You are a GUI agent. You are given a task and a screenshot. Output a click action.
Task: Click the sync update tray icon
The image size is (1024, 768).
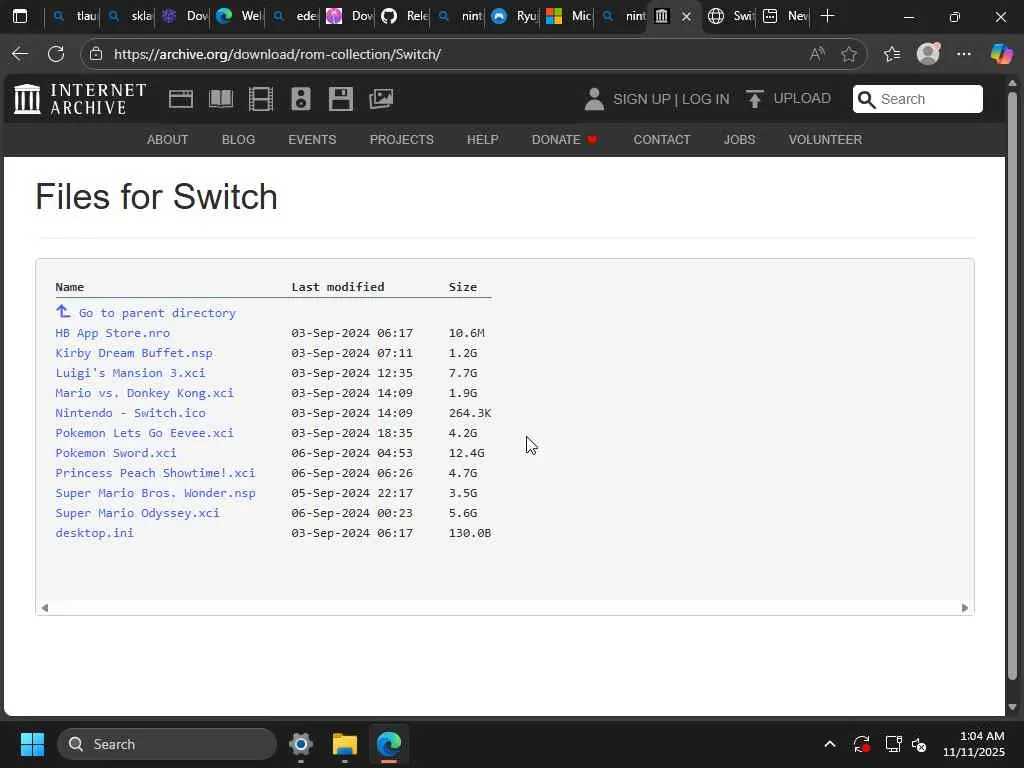pyautogui.click(x=861, y=744)
